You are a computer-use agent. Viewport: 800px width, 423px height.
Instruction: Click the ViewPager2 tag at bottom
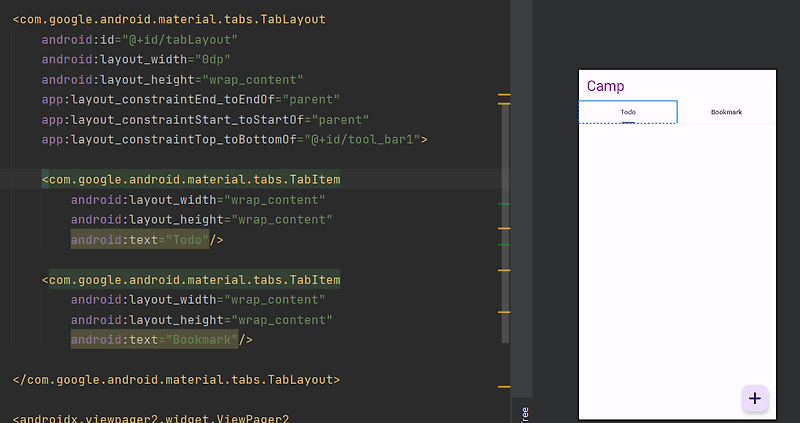tap(151, 418)
